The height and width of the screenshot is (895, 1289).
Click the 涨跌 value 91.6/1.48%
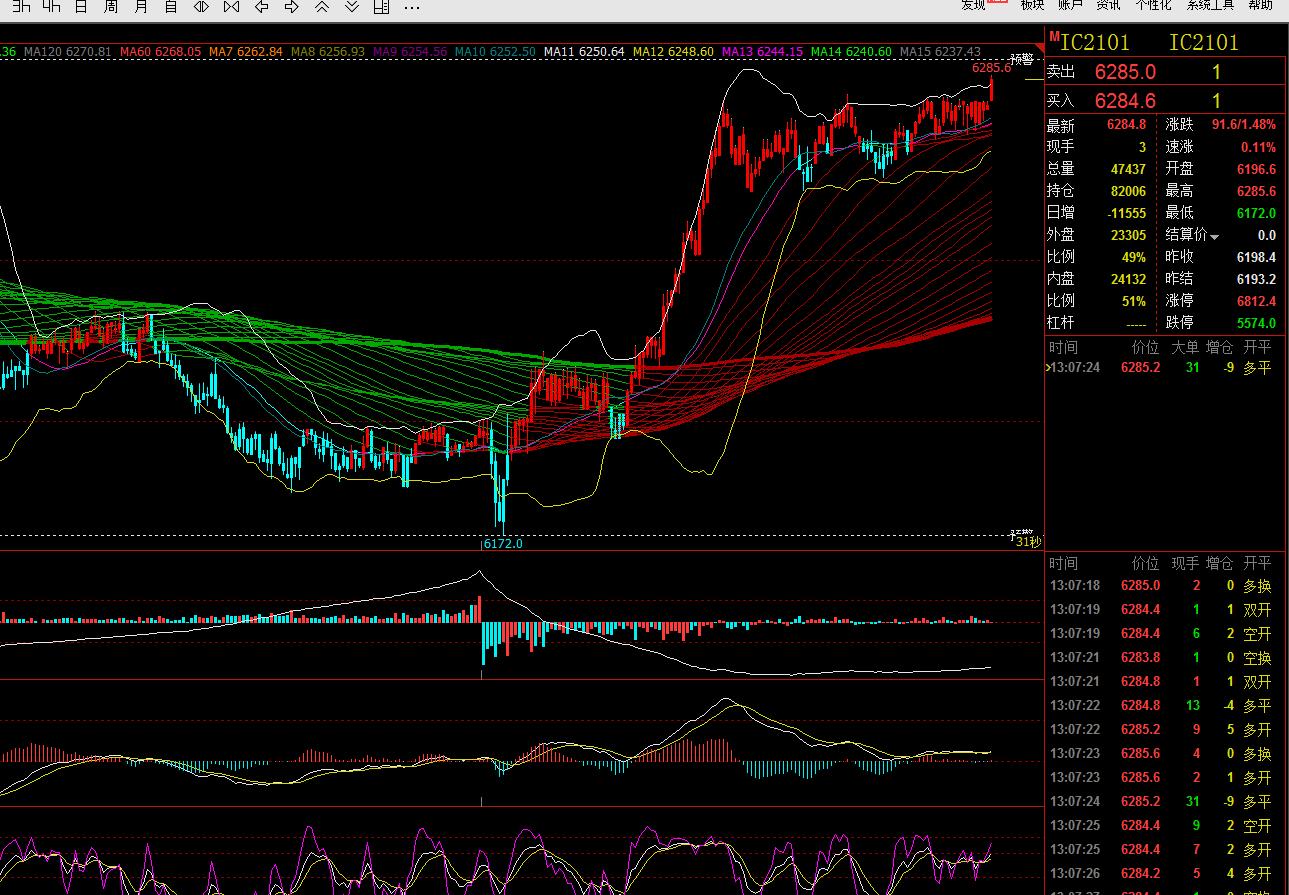pyautogui.click(x=1244, y=125)
